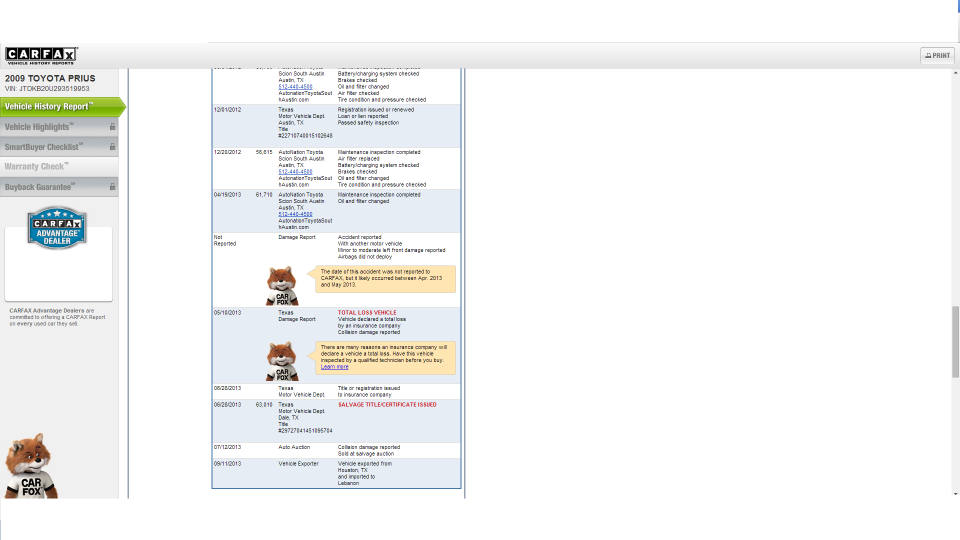Click the 63,010 mileage cell
This screenshot has width=960, height=540.
264,405
